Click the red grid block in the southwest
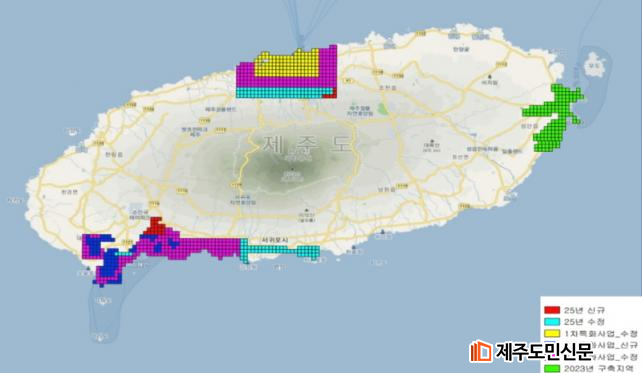This screenshot has width=642, height=373. [x=154, y=226]
